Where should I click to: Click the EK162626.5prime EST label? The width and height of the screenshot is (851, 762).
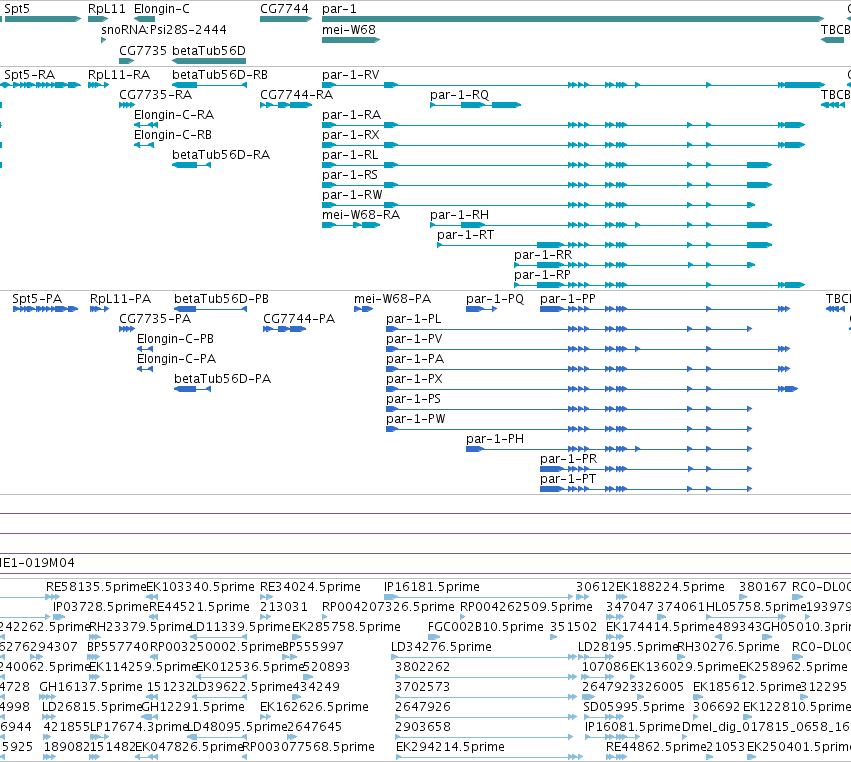[314, 707]
